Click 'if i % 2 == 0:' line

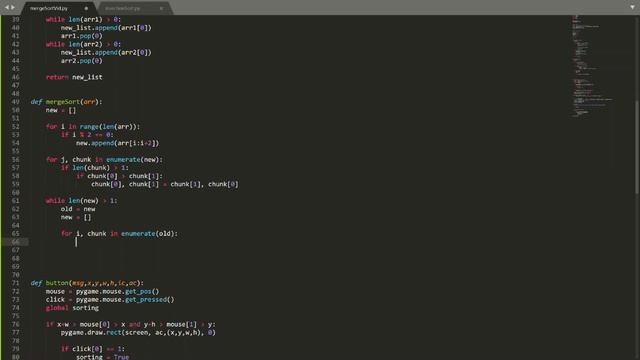tap(87, 135)
